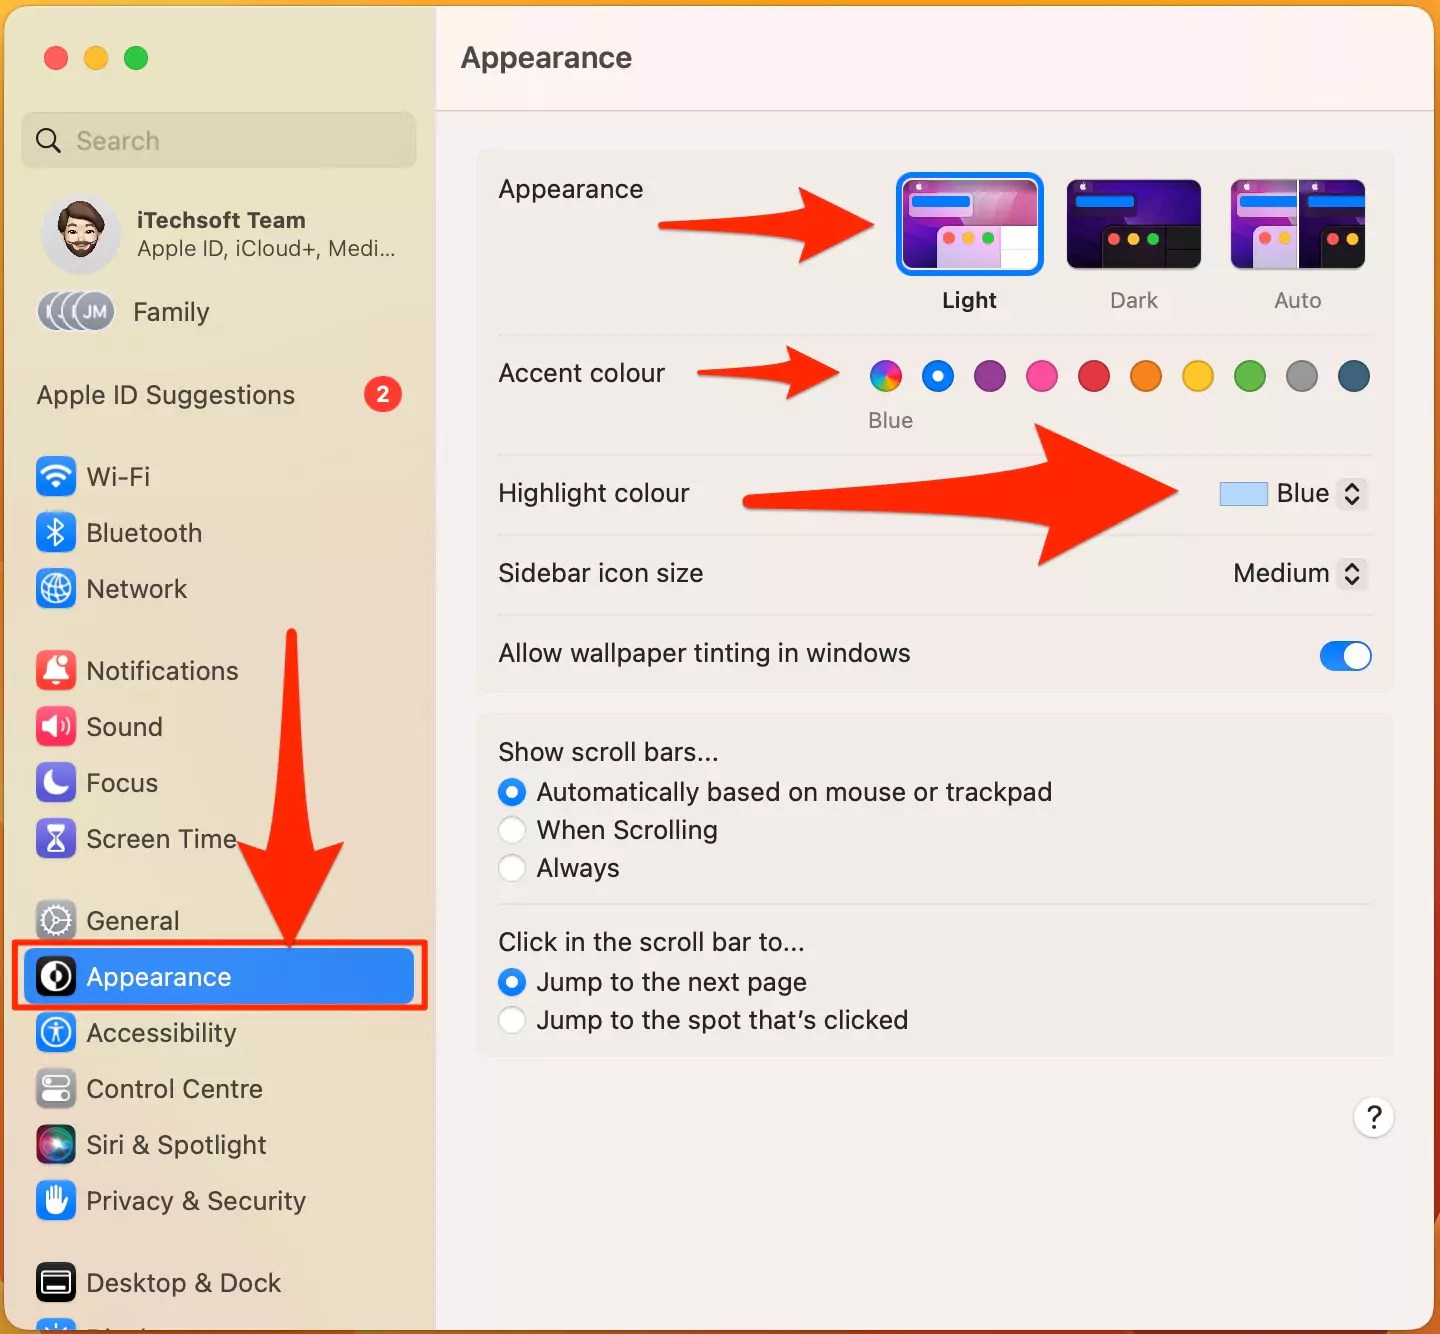Viewport: 1440px width, 1334px height.
Task: Select Sound in the sidebar
Action: [x=123, y=727]
